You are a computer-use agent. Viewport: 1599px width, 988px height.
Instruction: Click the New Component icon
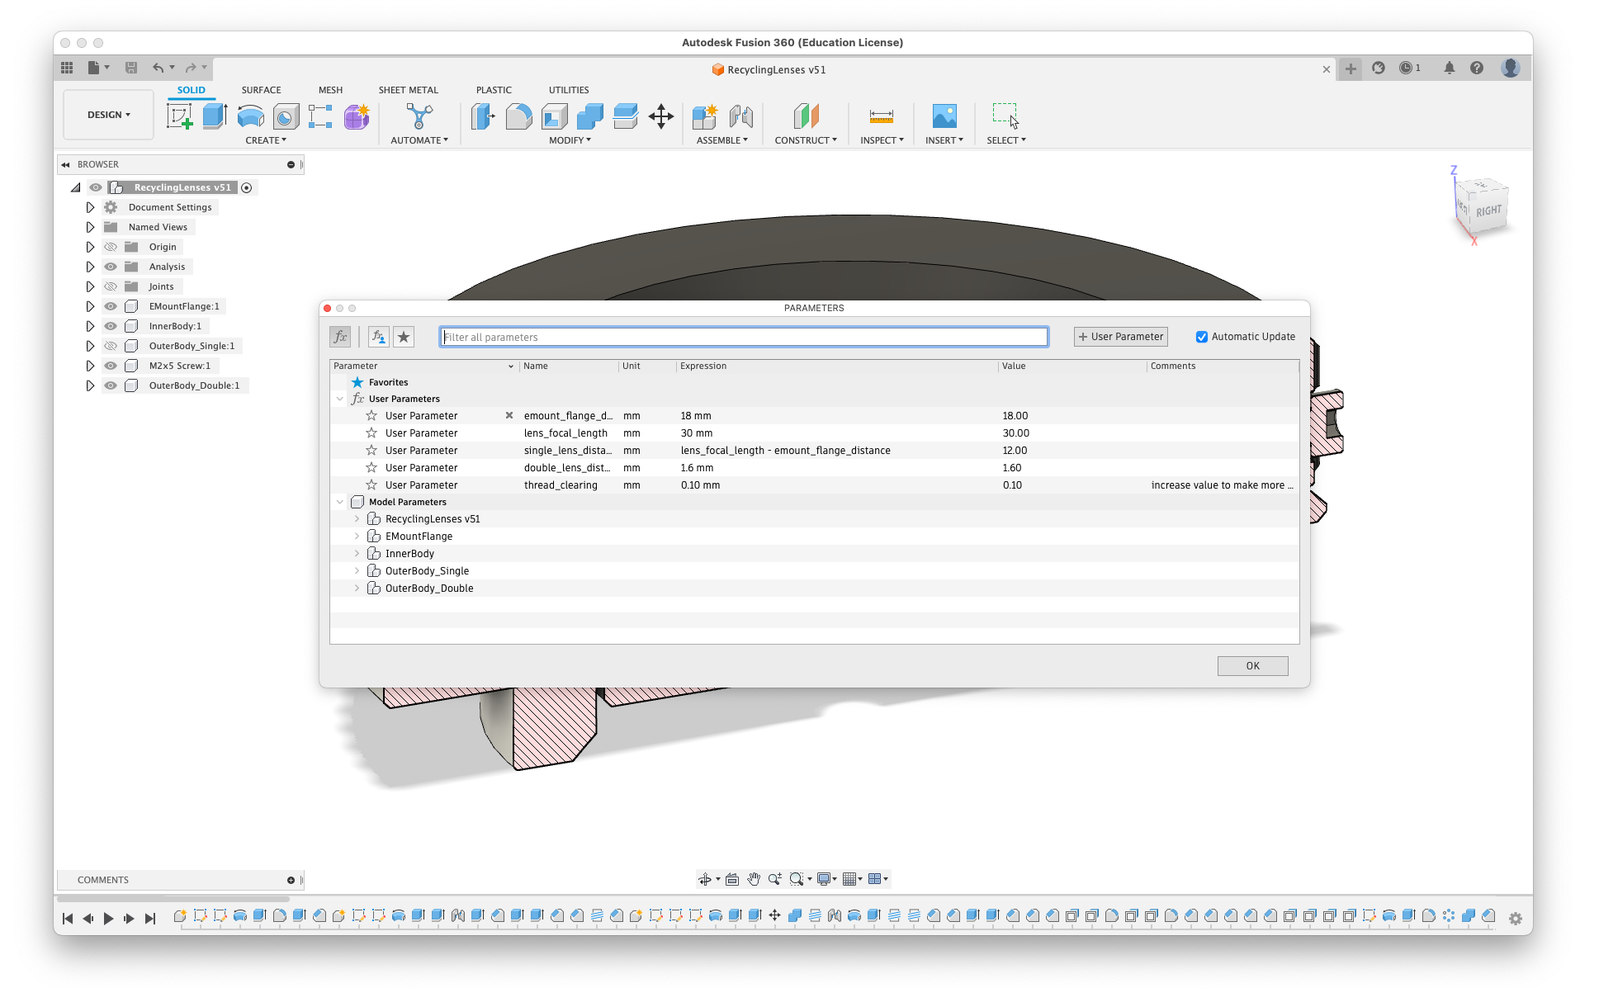(705, 116)
